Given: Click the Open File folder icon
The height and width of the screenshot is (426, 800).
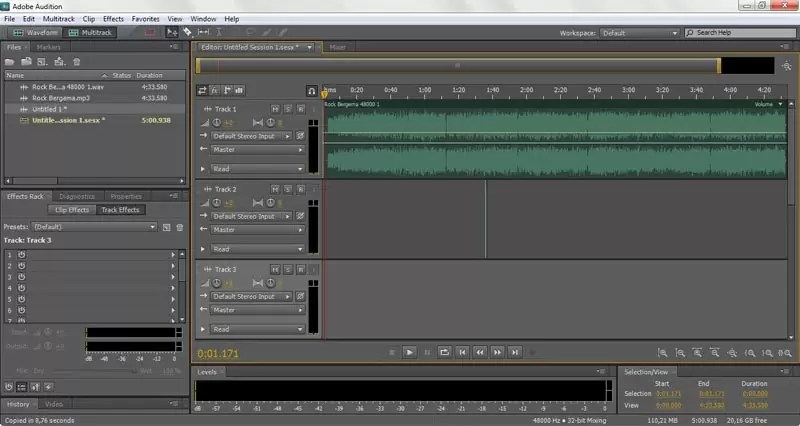Looking at the screenshot, I should (x=9, y=62).
